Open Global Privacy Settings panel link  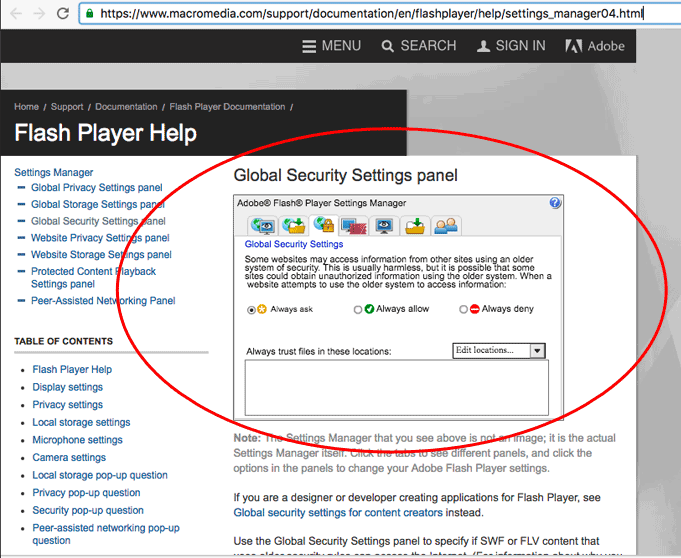tap(97, 188)
